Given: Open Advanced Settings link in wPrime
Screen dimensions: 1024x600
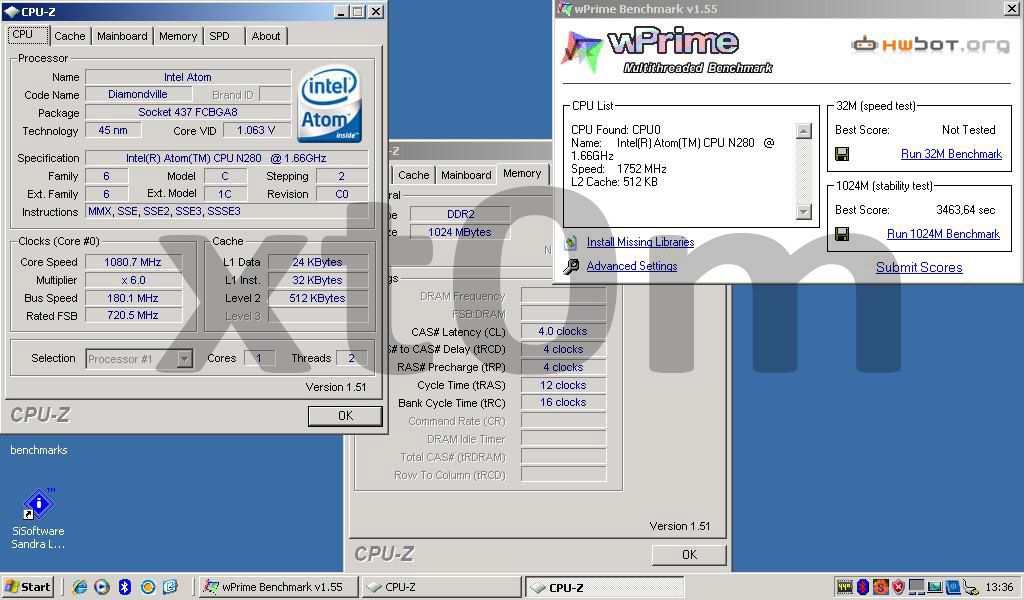Looking at the screenshot, I should point(632,266).
